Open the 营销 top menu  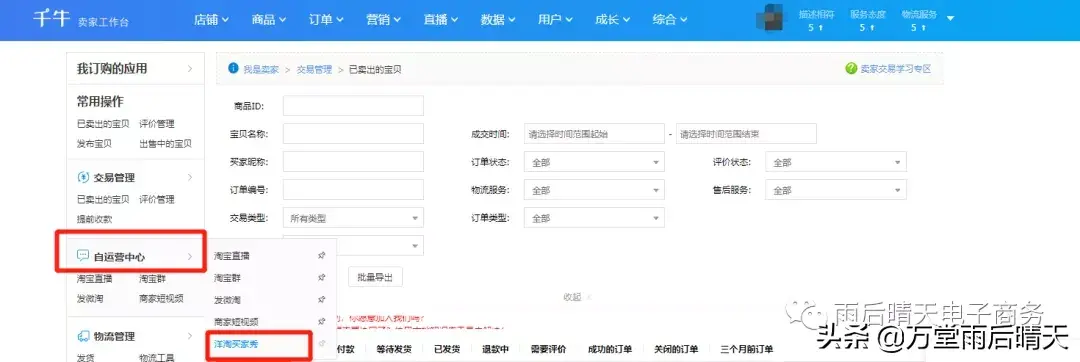click(383, 19)
